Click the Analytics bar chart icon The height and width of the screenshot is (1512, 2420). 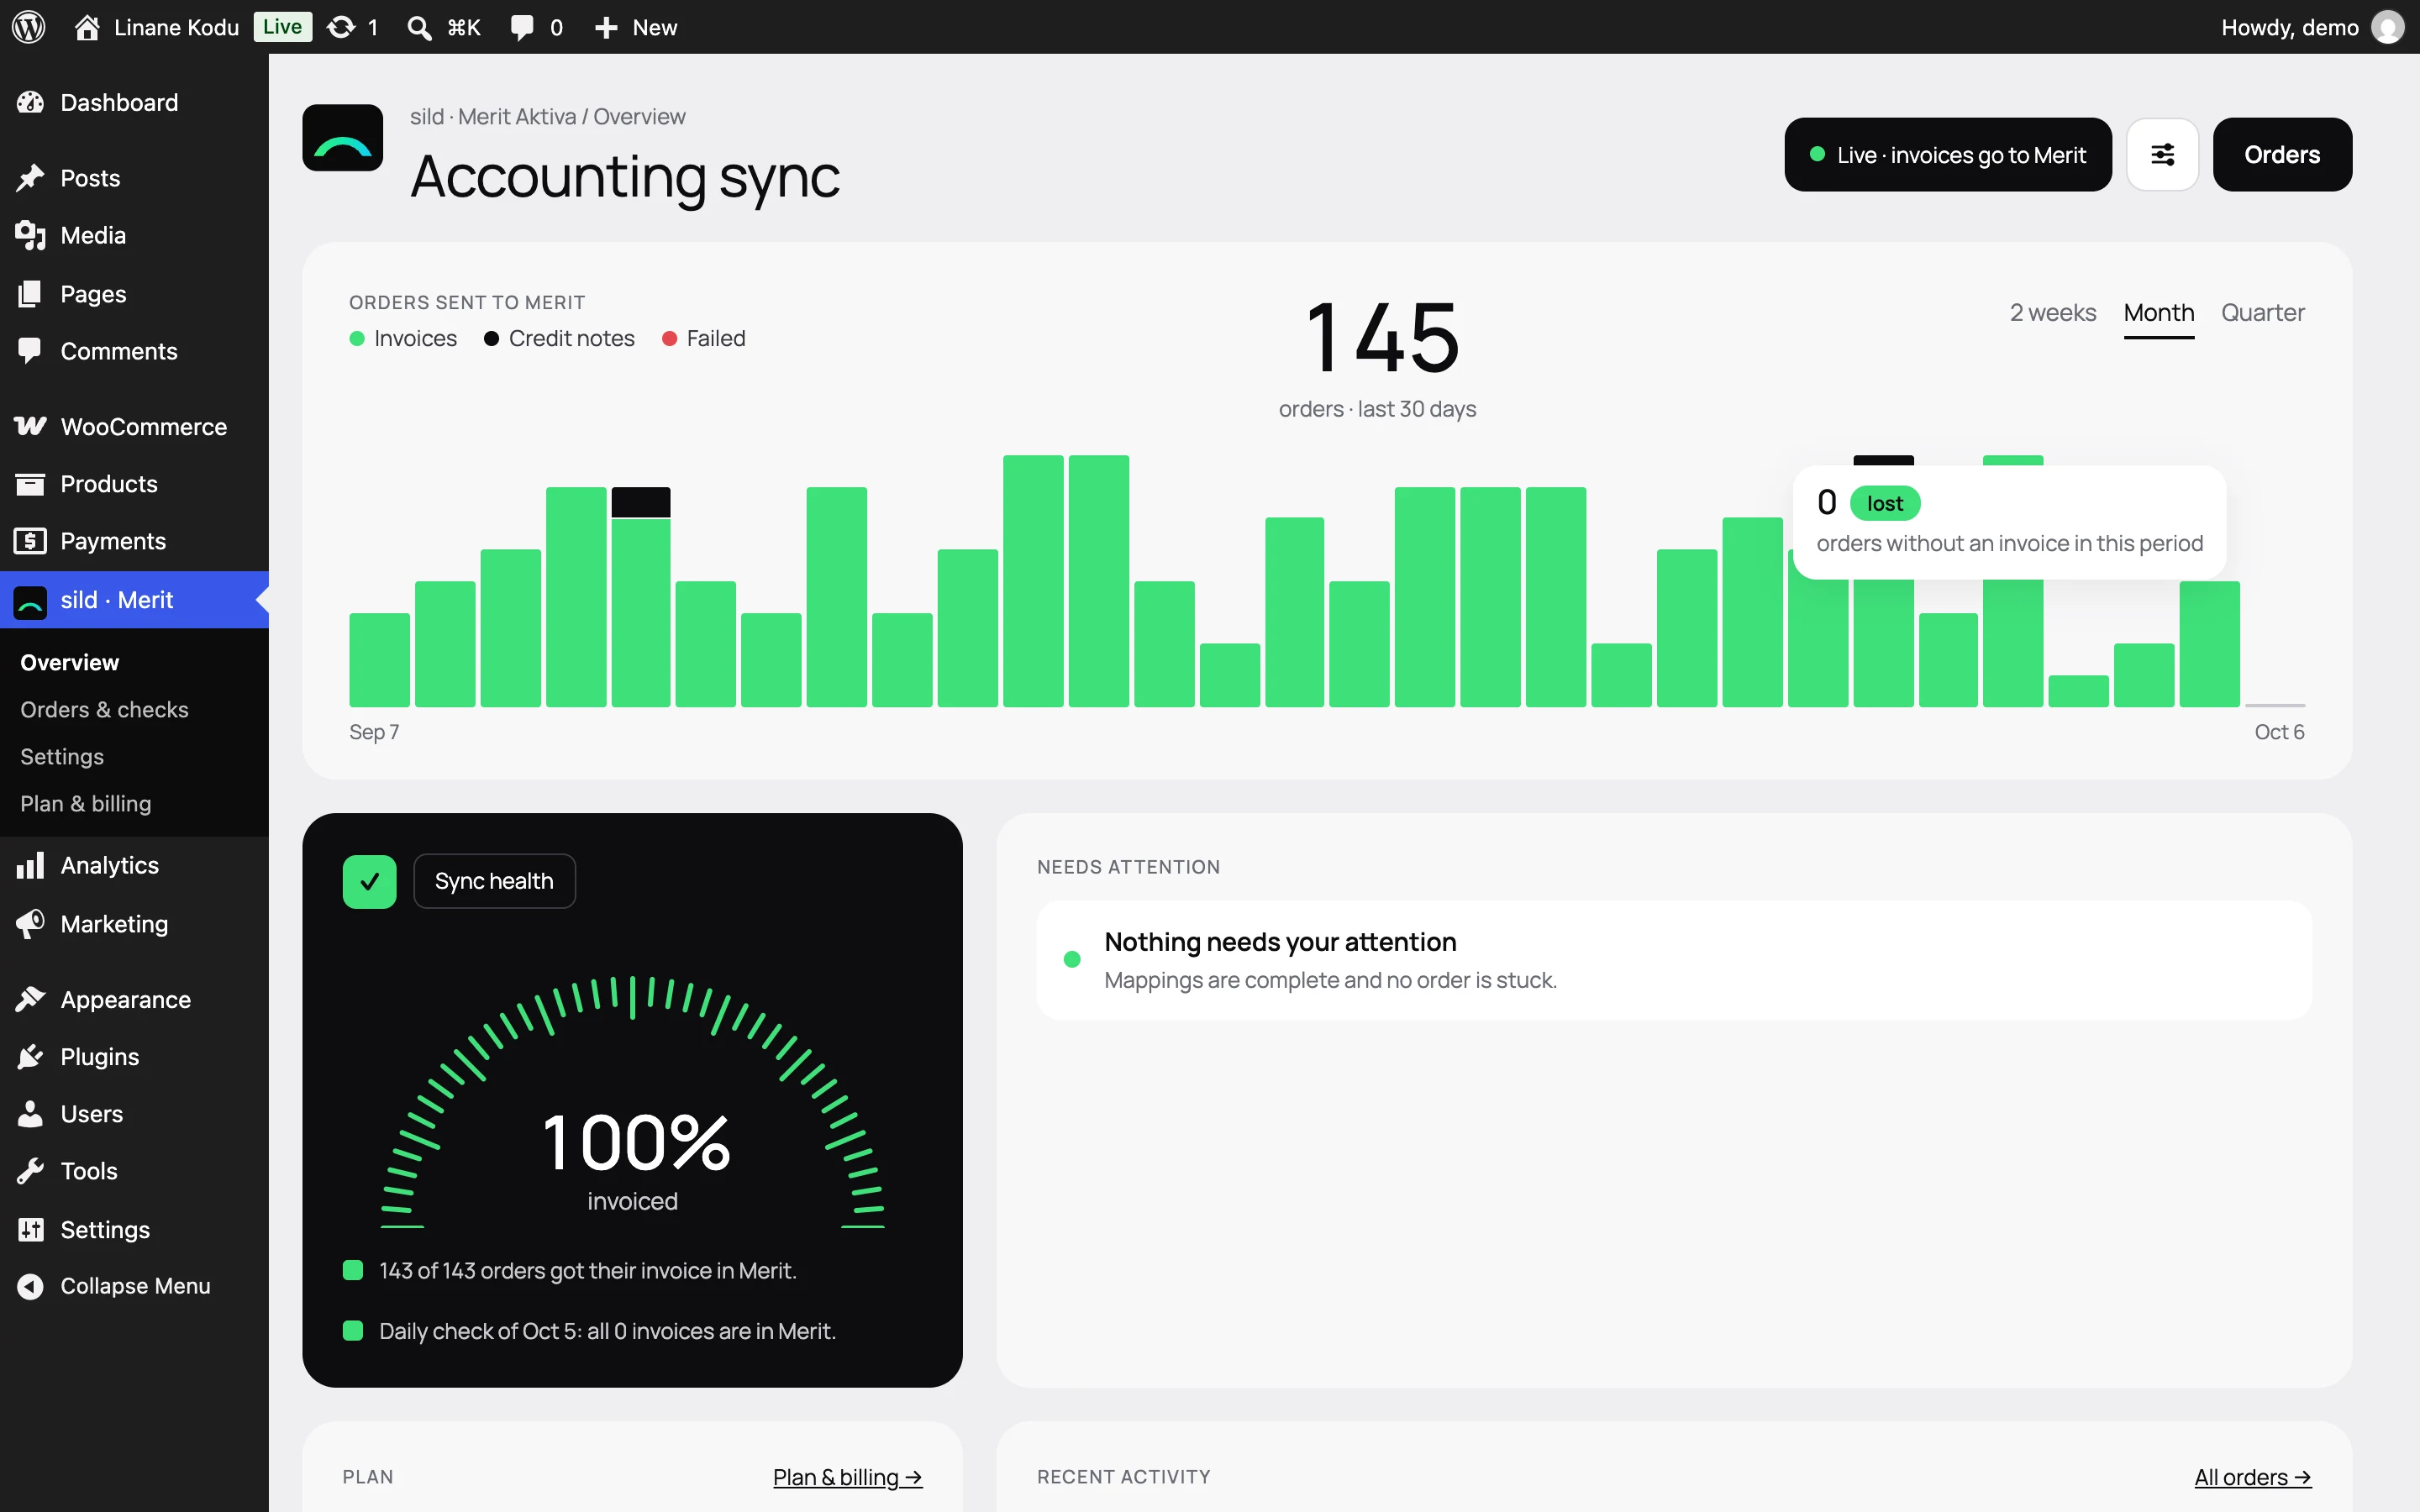(30, 865)
